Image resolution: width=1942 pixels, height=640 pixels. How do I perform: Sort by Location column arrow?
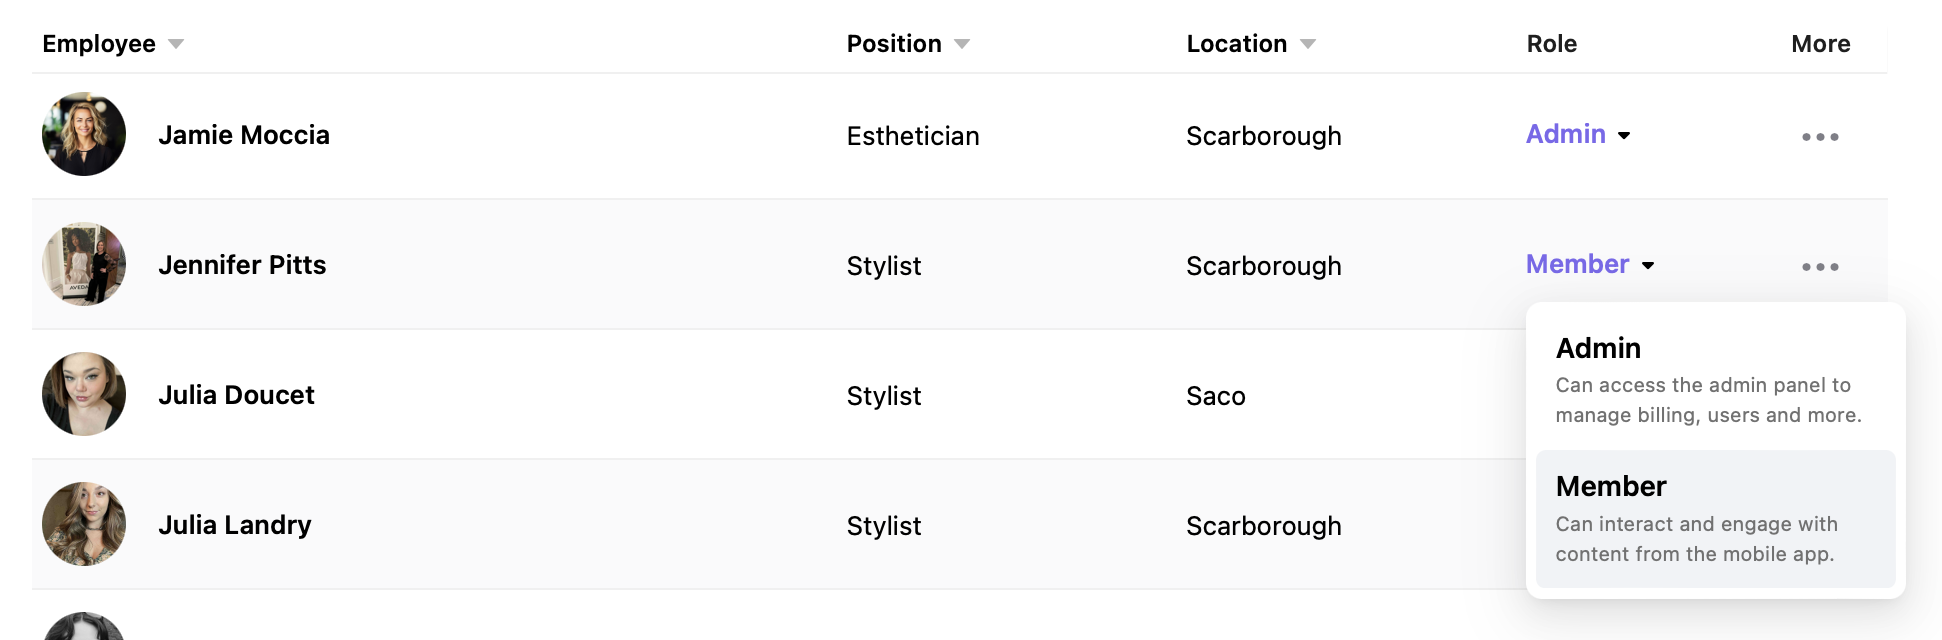click(1308, 44)
